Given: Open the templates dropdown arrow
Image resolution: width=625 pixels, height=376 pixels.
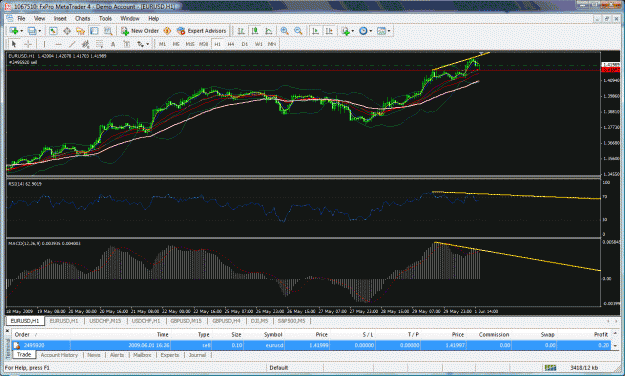Looking at the screenshot, I should [389, 31].
